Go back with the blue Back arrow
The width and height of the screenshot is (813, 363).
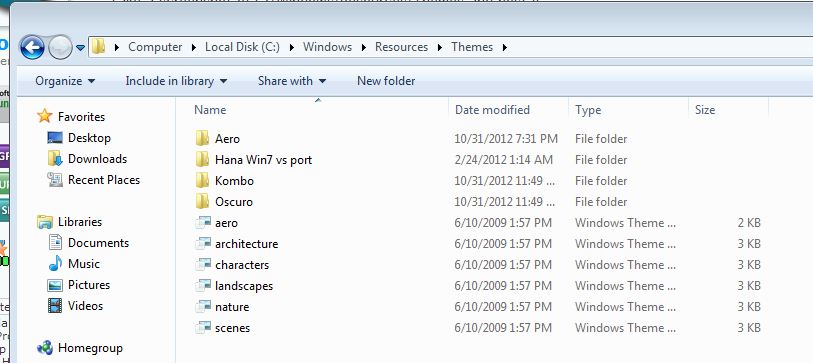pos(32,48)
